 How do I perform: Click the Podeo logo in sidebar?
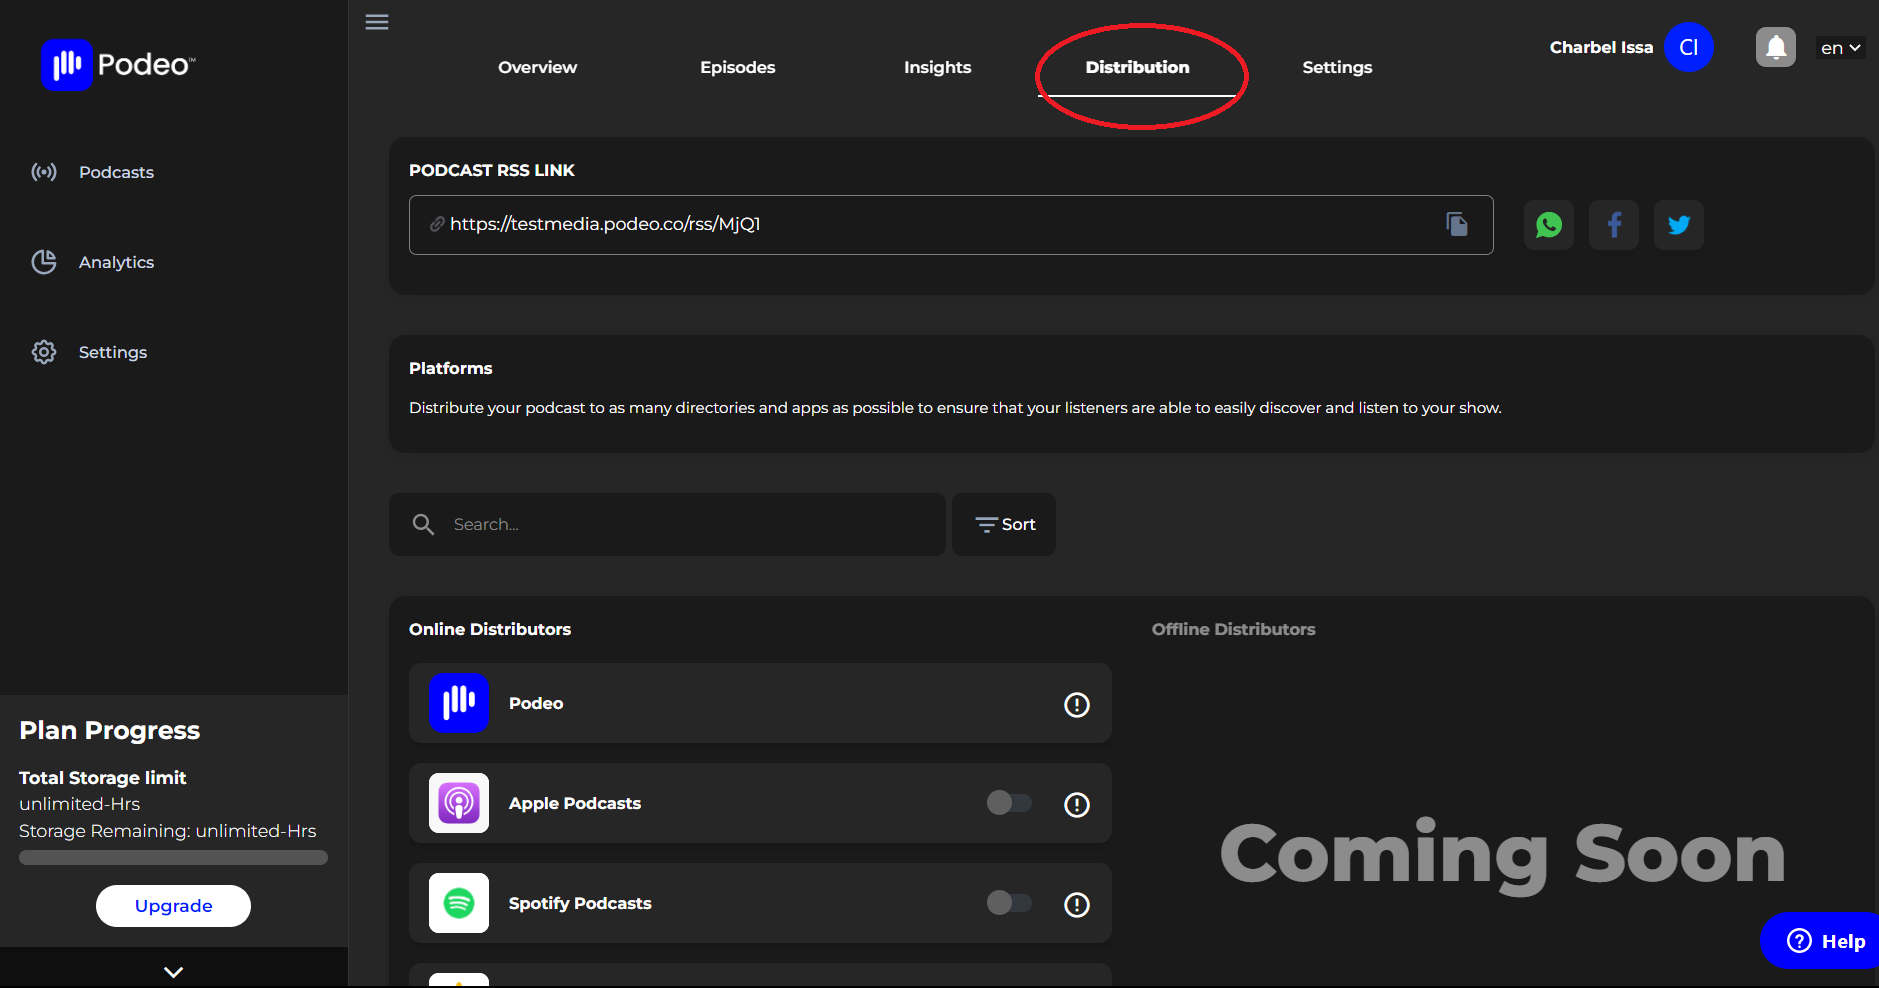click(x=118, y=65)
